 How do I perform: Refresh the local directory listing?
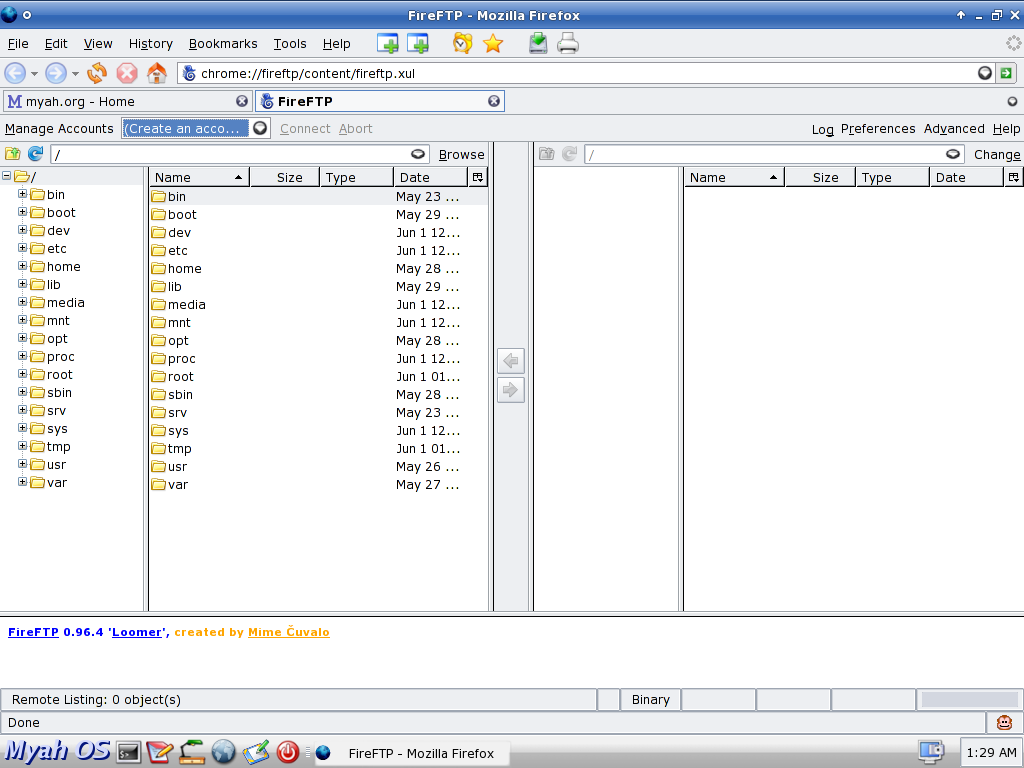(x=35, y=154)
